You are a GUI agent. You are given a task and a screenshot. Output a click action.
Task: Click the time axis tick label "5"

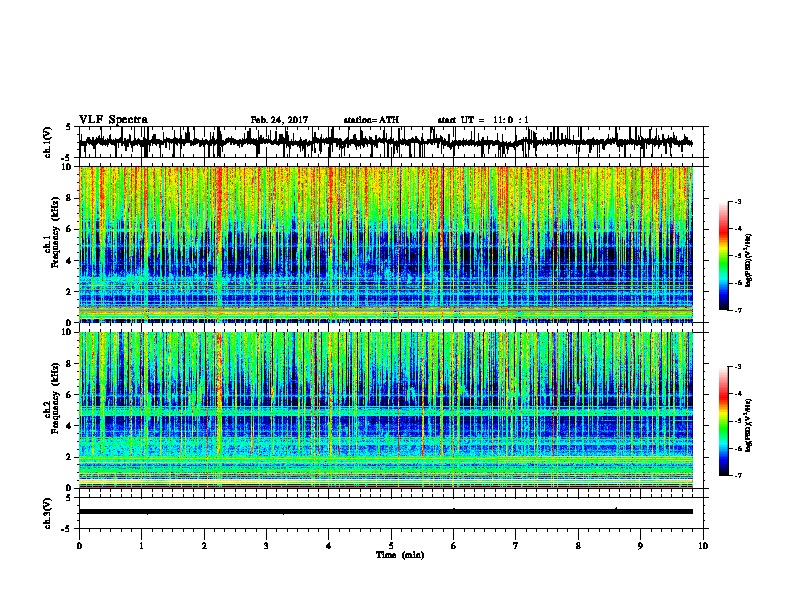click(391, 546)
